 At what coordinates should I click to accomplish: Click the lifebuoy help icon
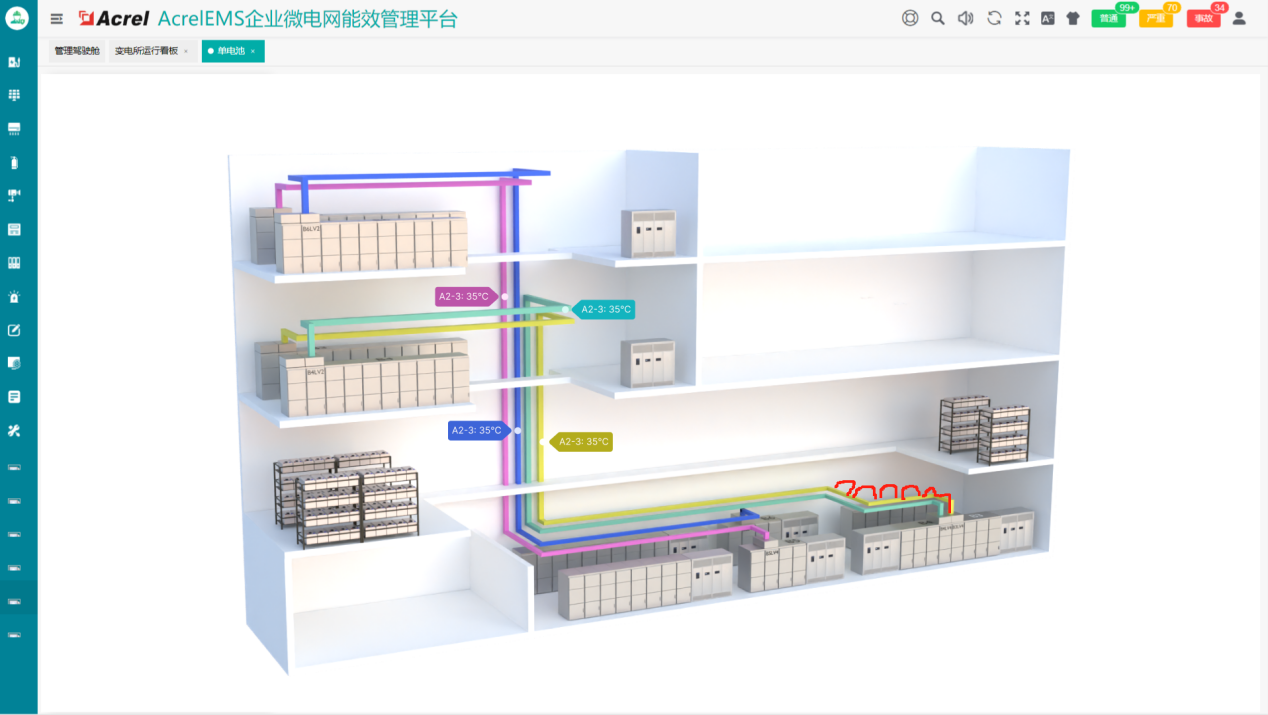click(x=910, y=18)
